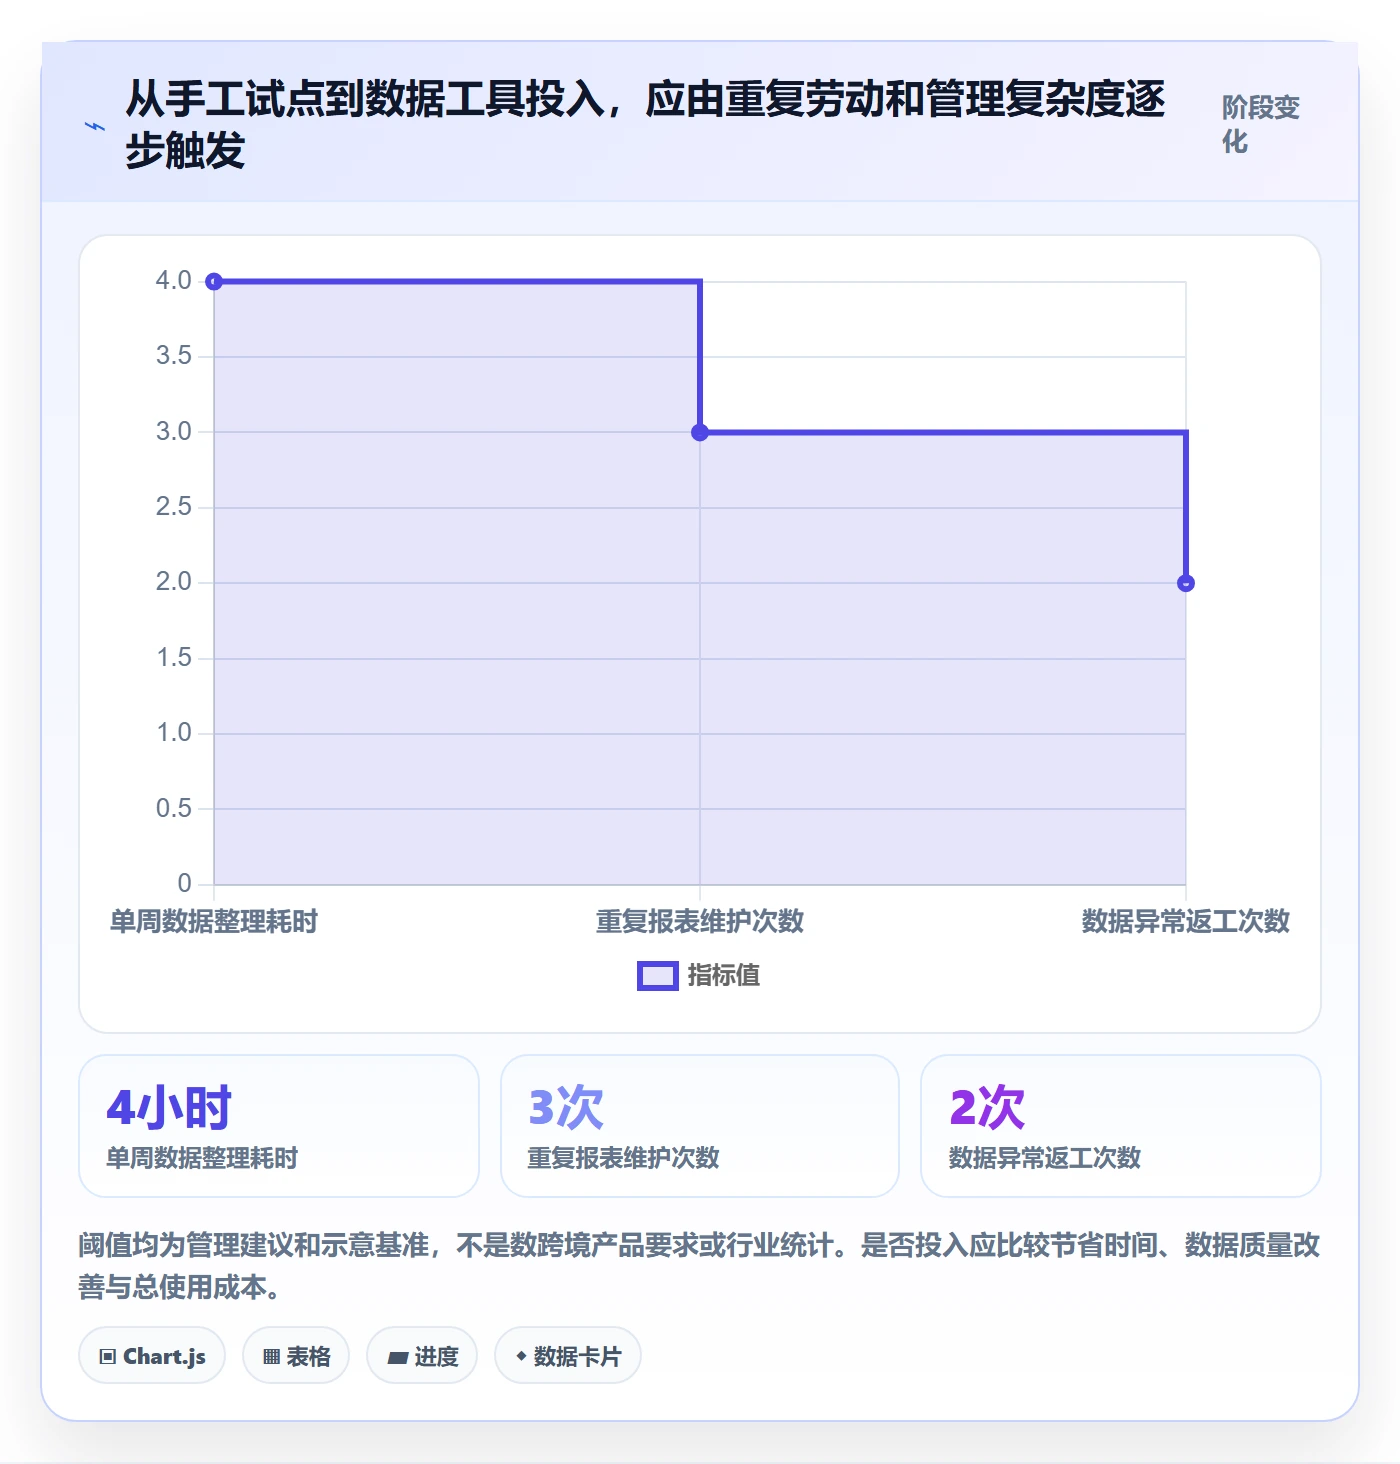
Task: Select the 进度 tag
Action: pyautogui.click(x=422, y=1356)
